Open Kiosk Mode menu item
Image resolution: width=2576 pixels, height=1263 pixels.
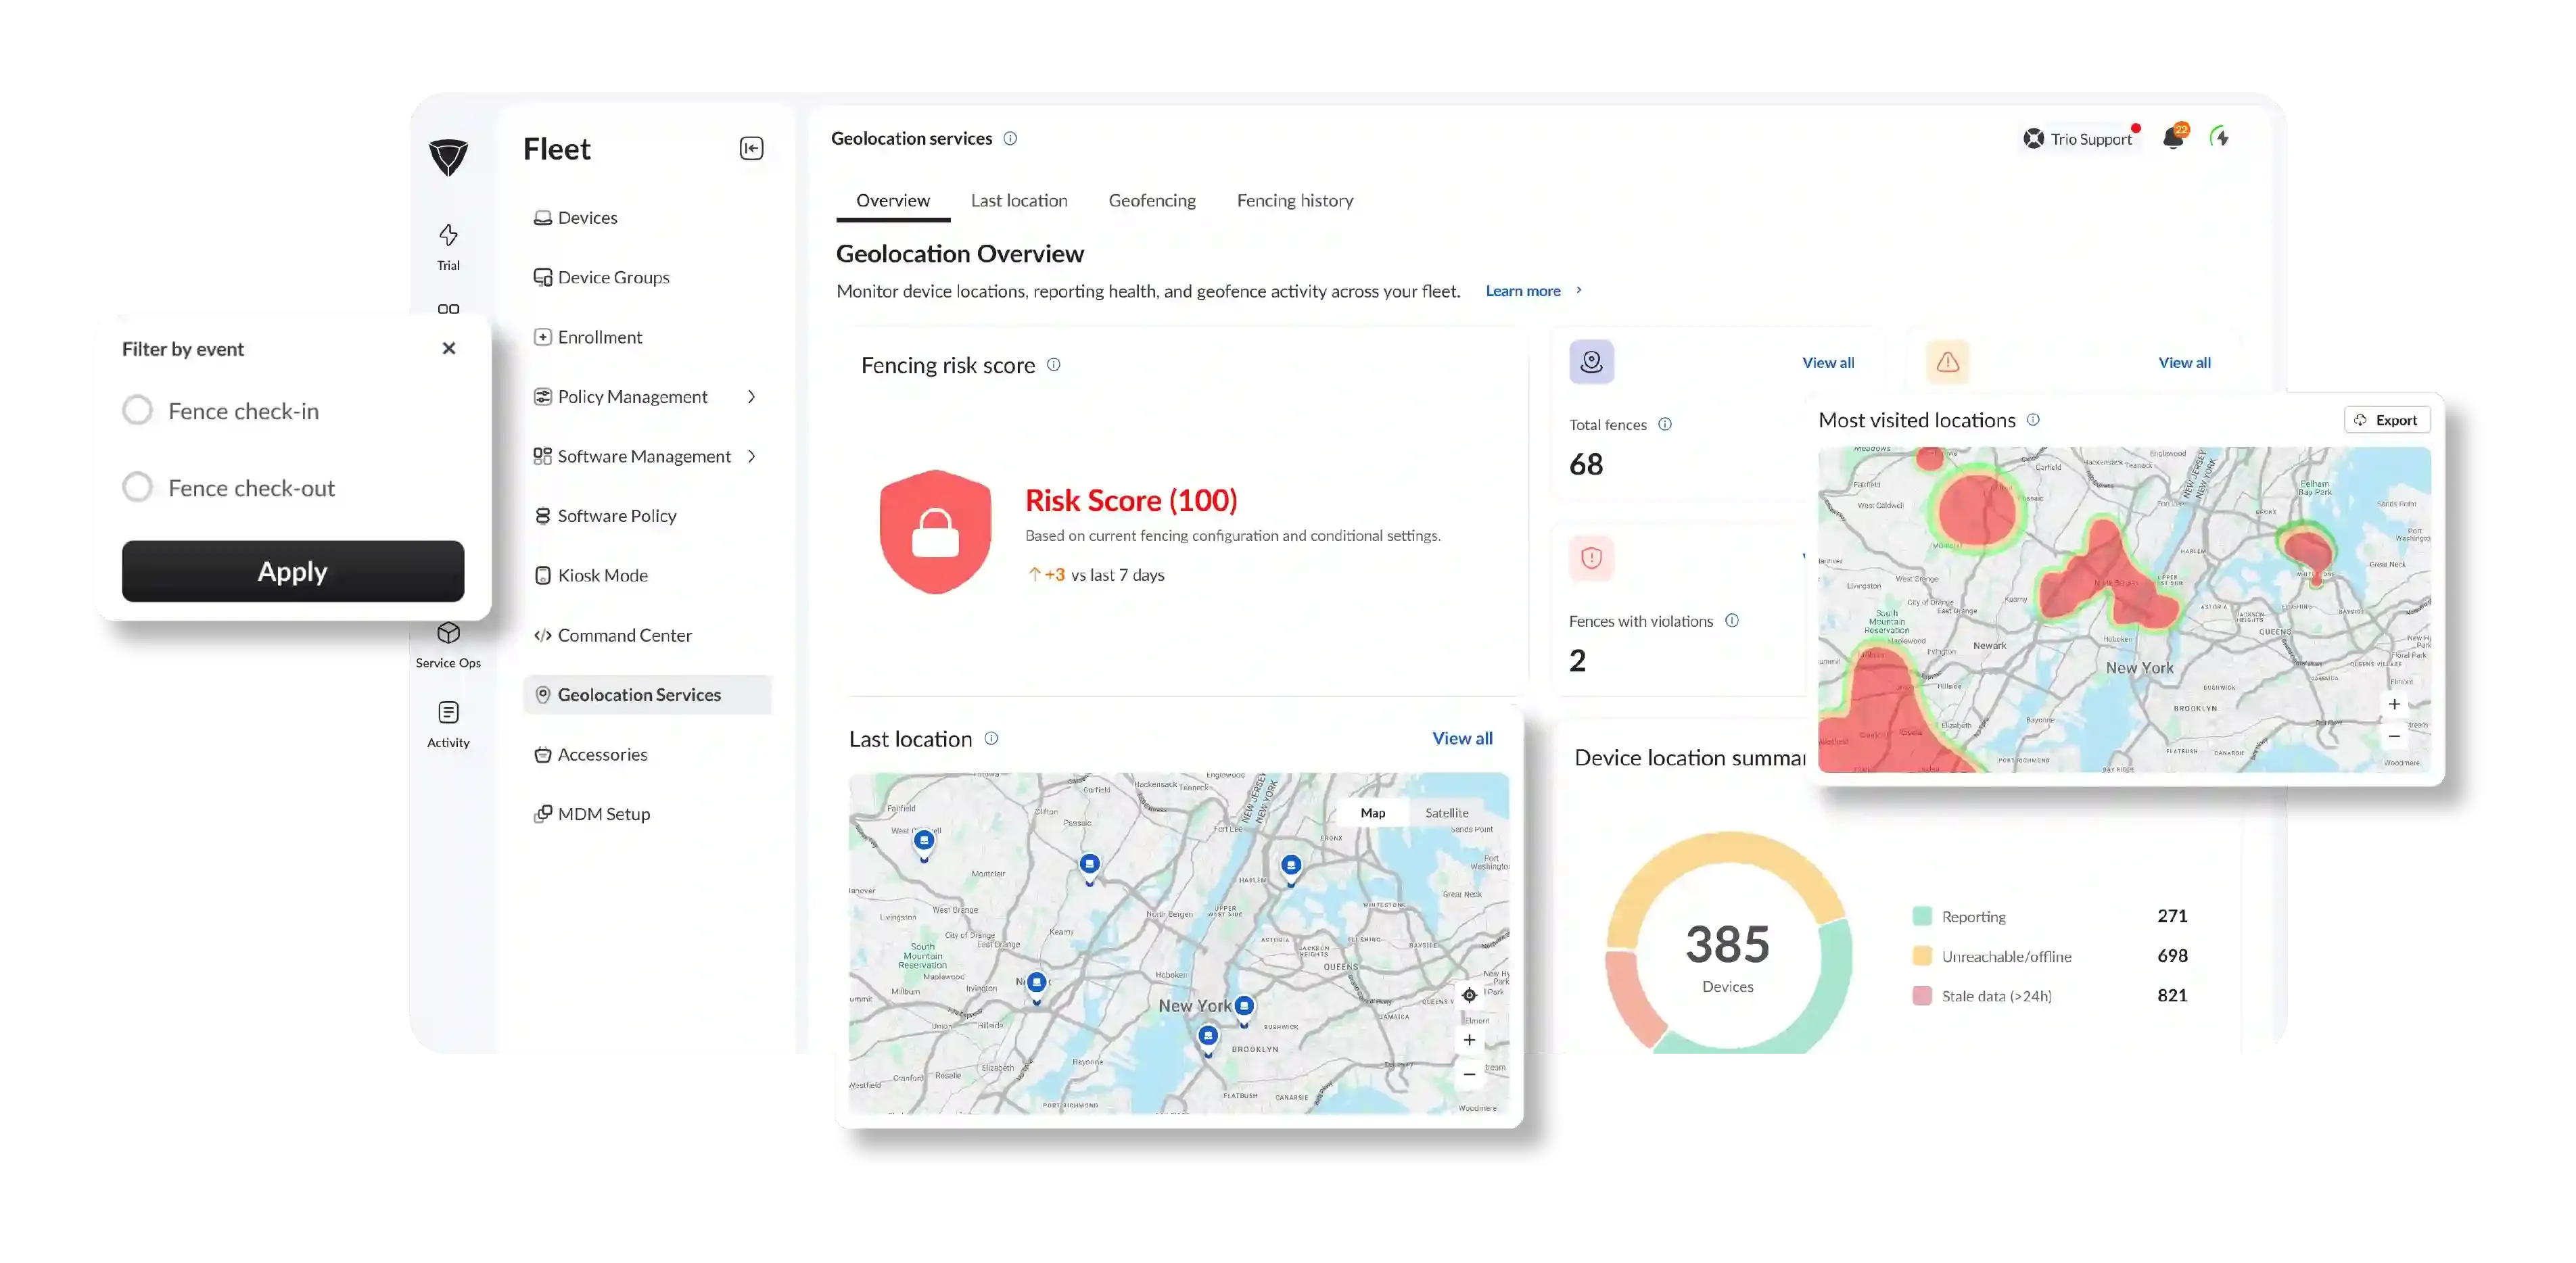(x=646, y=575)
